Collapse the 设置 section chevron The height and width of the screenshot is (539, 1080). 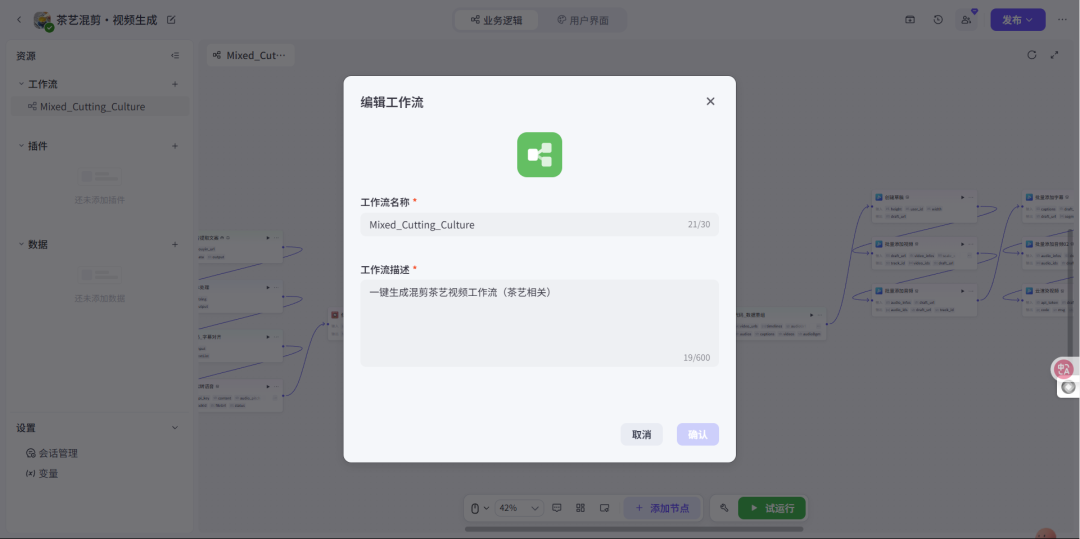click(175, 427)
